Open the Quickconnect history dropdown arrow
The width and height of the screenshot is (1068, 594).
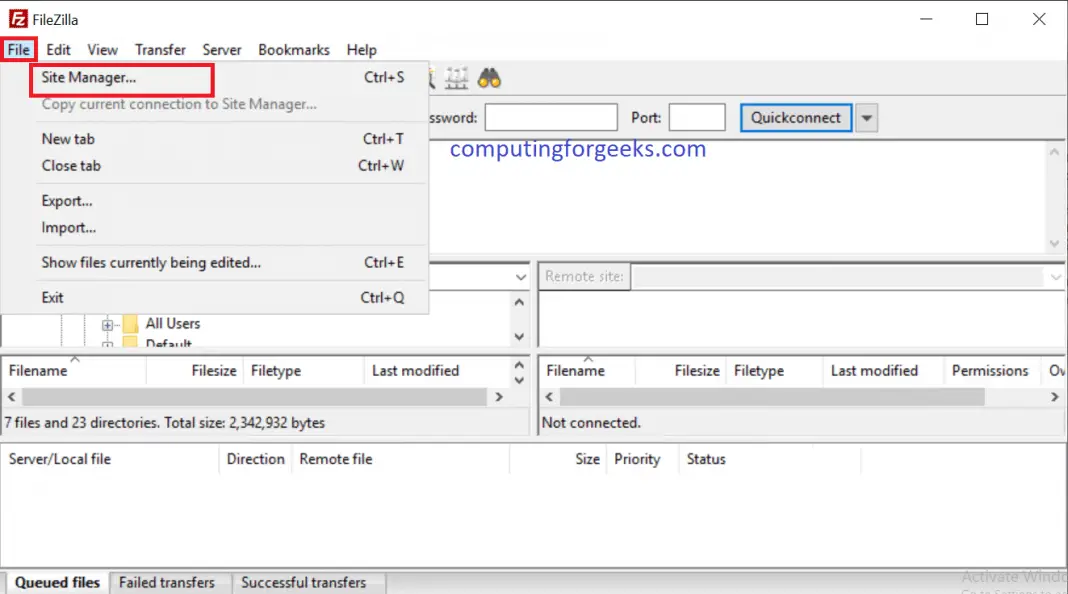pos(866,117)
